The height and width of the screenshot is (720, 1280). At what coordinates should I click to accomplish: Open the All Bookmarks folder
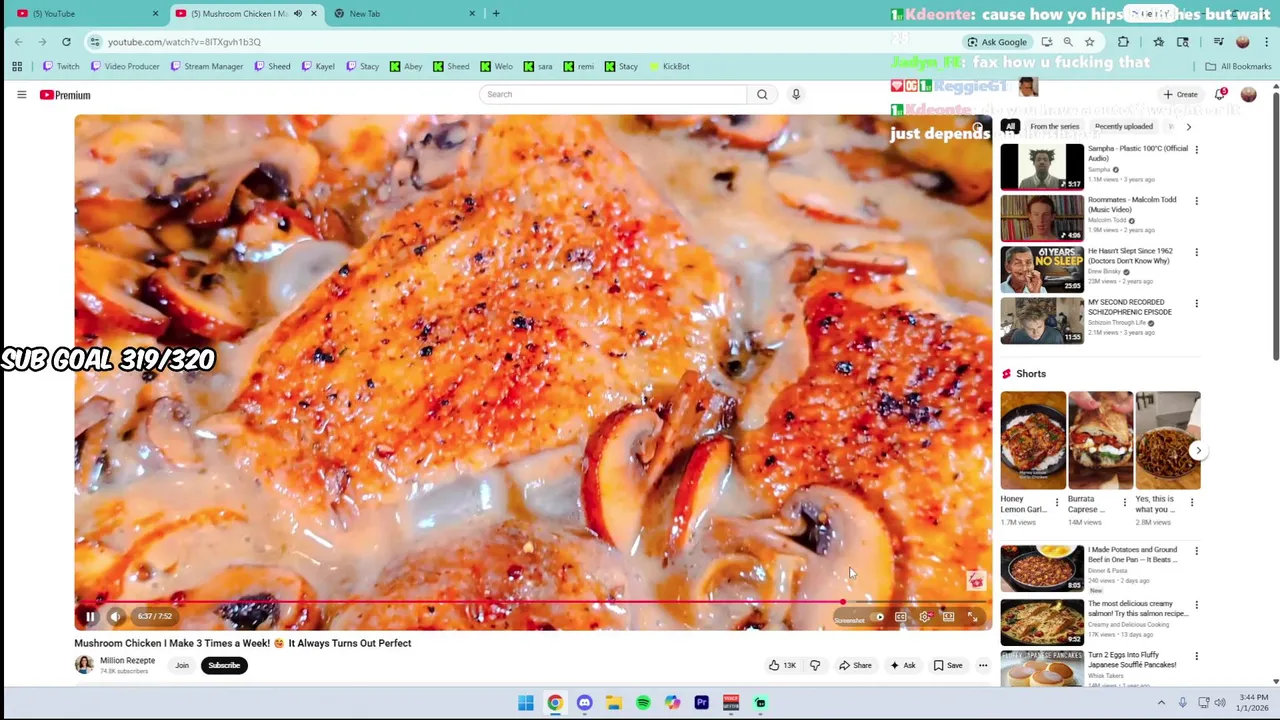coord(1238,66)
